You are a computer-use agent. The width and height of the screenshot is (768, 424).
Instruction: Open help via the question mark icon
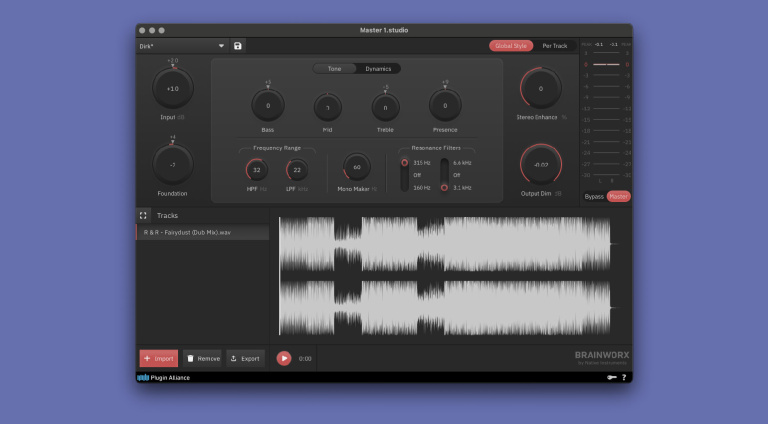pos(624,378)
